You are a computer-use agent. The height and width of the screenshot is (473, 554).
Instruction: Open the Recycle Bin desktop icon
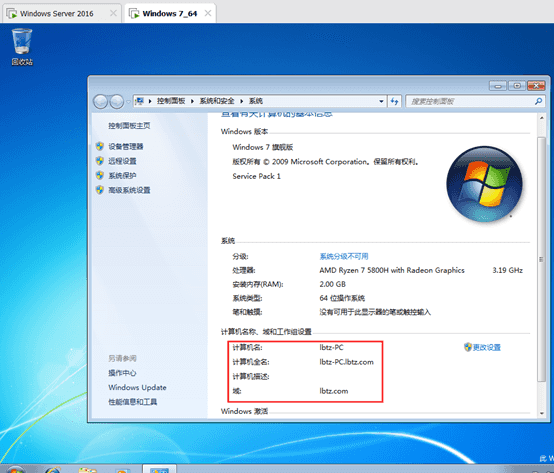coord(22,47)
